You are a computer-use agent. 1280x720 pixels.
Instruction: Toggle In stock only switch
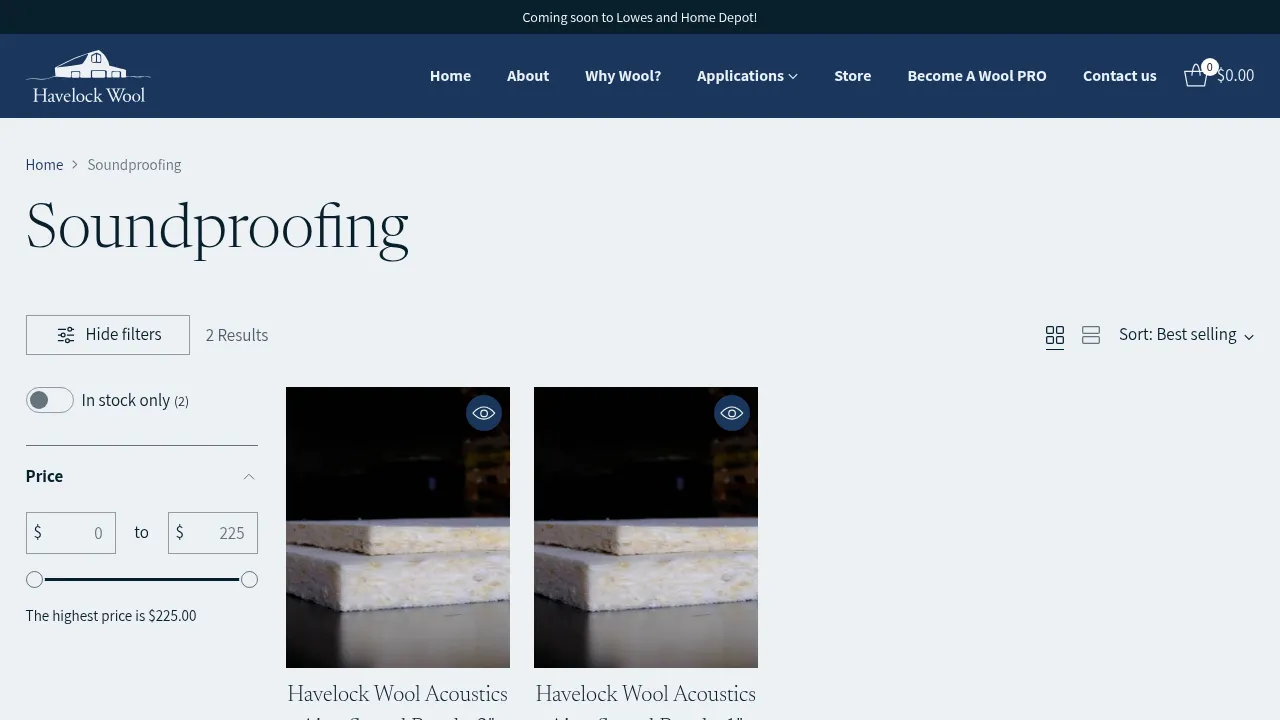click(x=50, y=400)
